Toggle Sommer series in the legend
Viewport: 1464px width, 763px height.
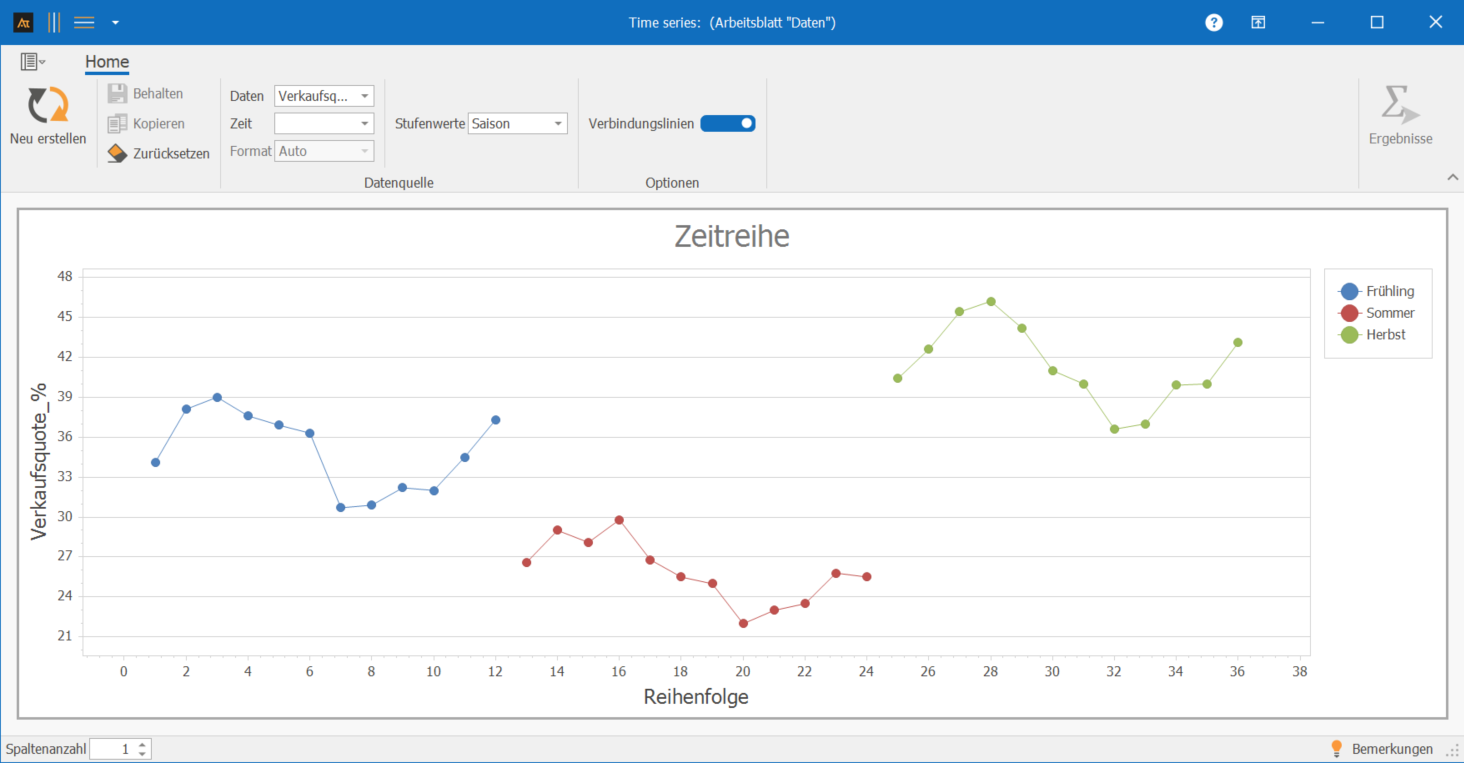pyautogui.click(x=1350, y=313)
